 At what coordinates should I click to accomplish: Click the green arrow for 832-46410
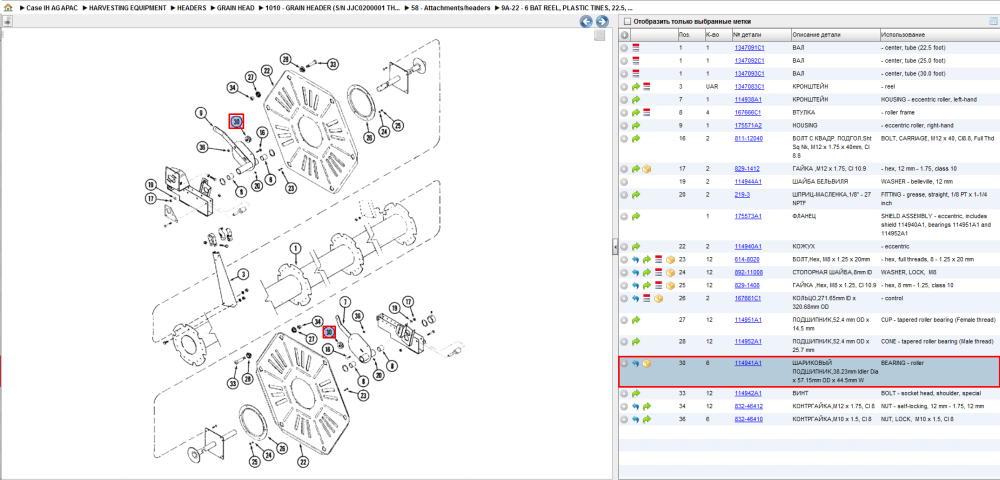[x=647, y=419]
